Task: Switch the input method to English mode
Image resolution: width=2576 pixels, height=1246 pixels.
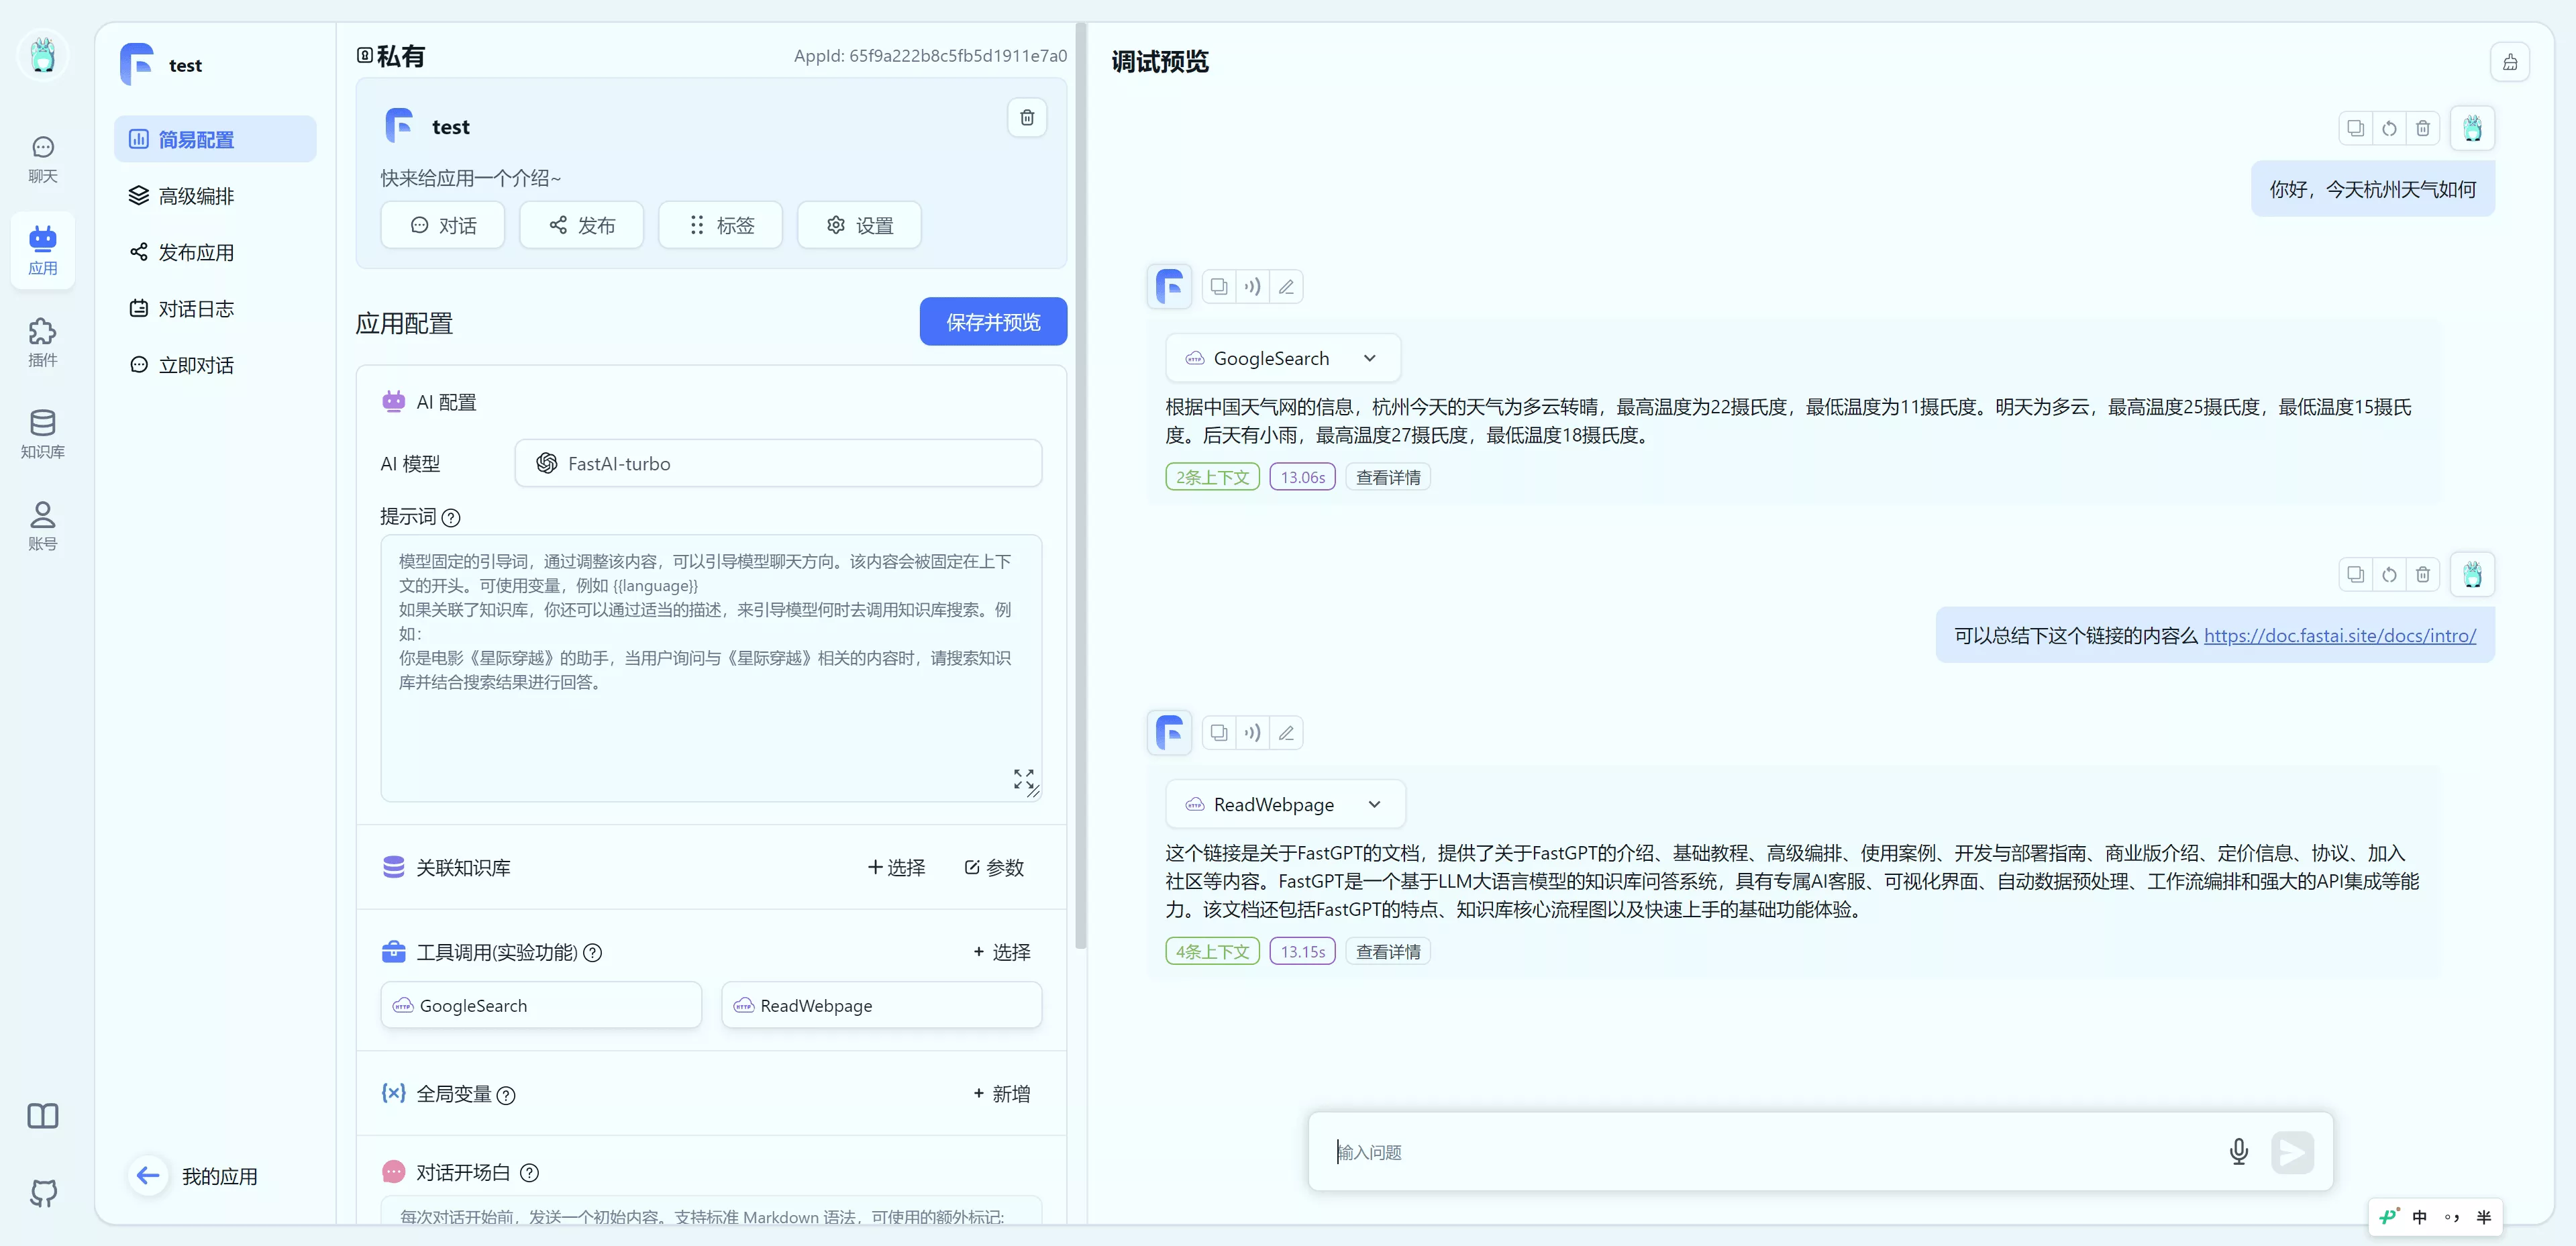Action: pos(2420,1218)
